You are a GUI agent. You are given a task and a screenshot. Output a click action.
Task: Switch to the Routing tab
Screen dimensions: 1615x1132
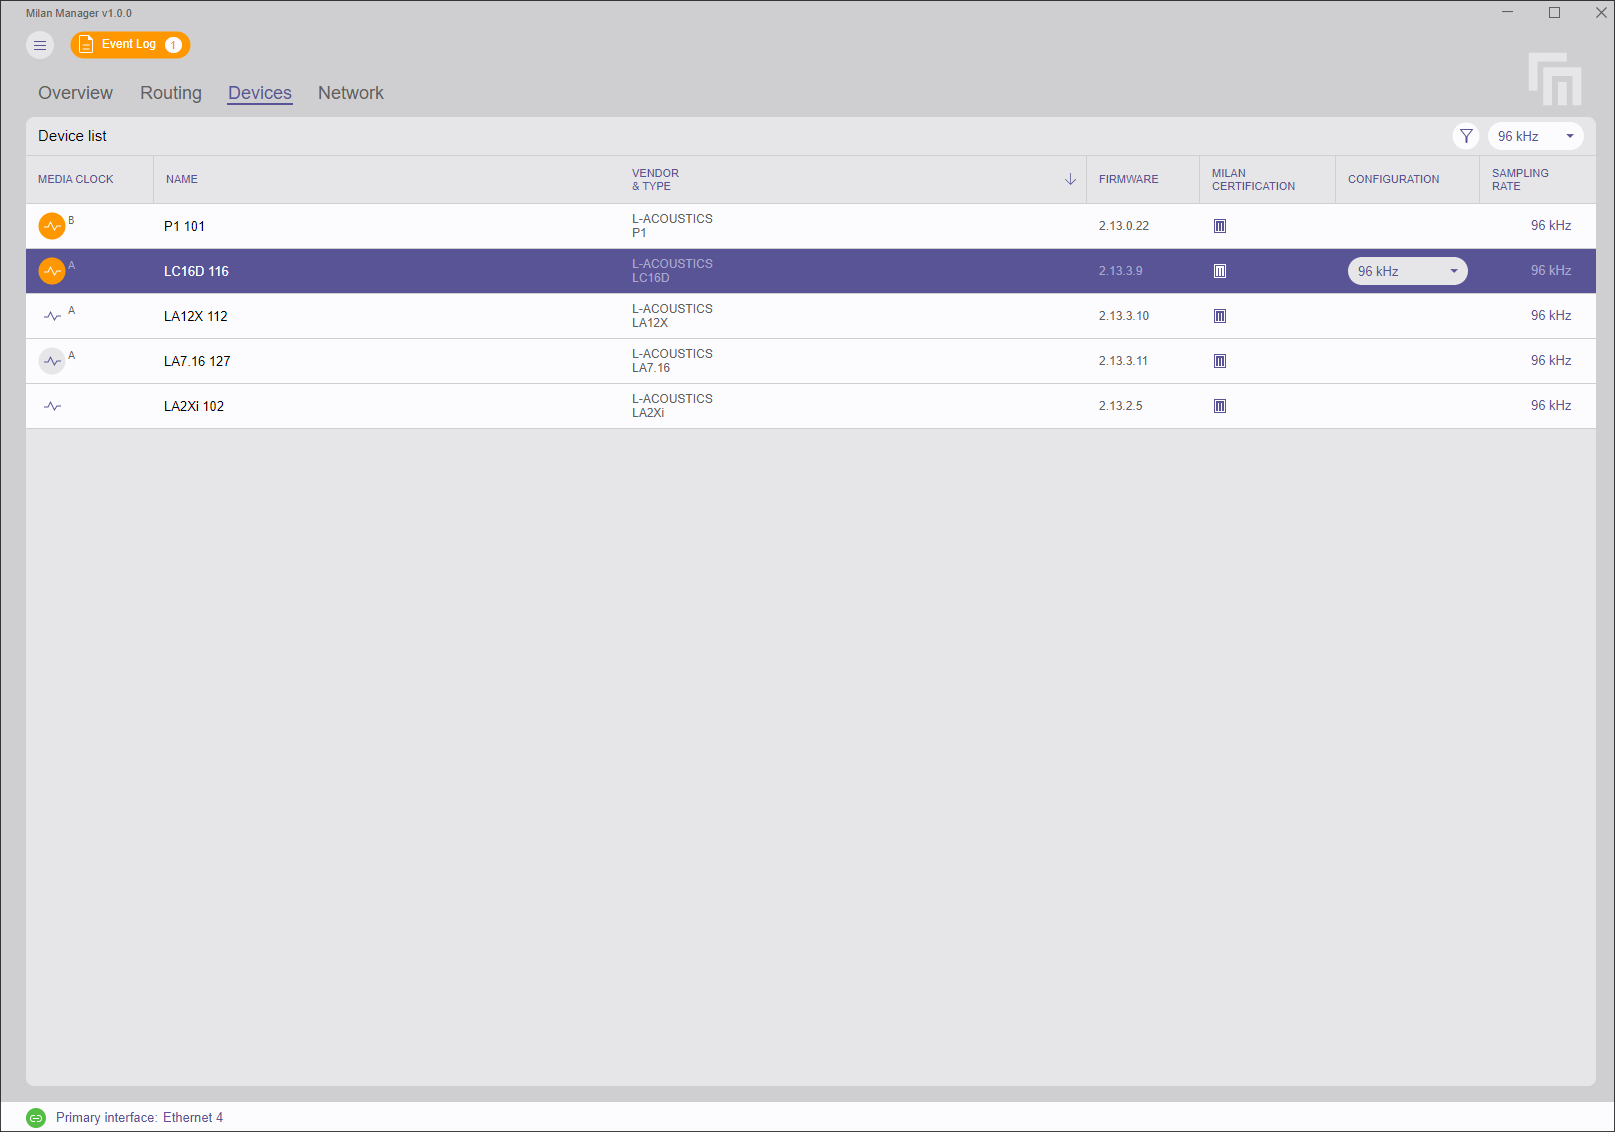click(x=171, y=93)
